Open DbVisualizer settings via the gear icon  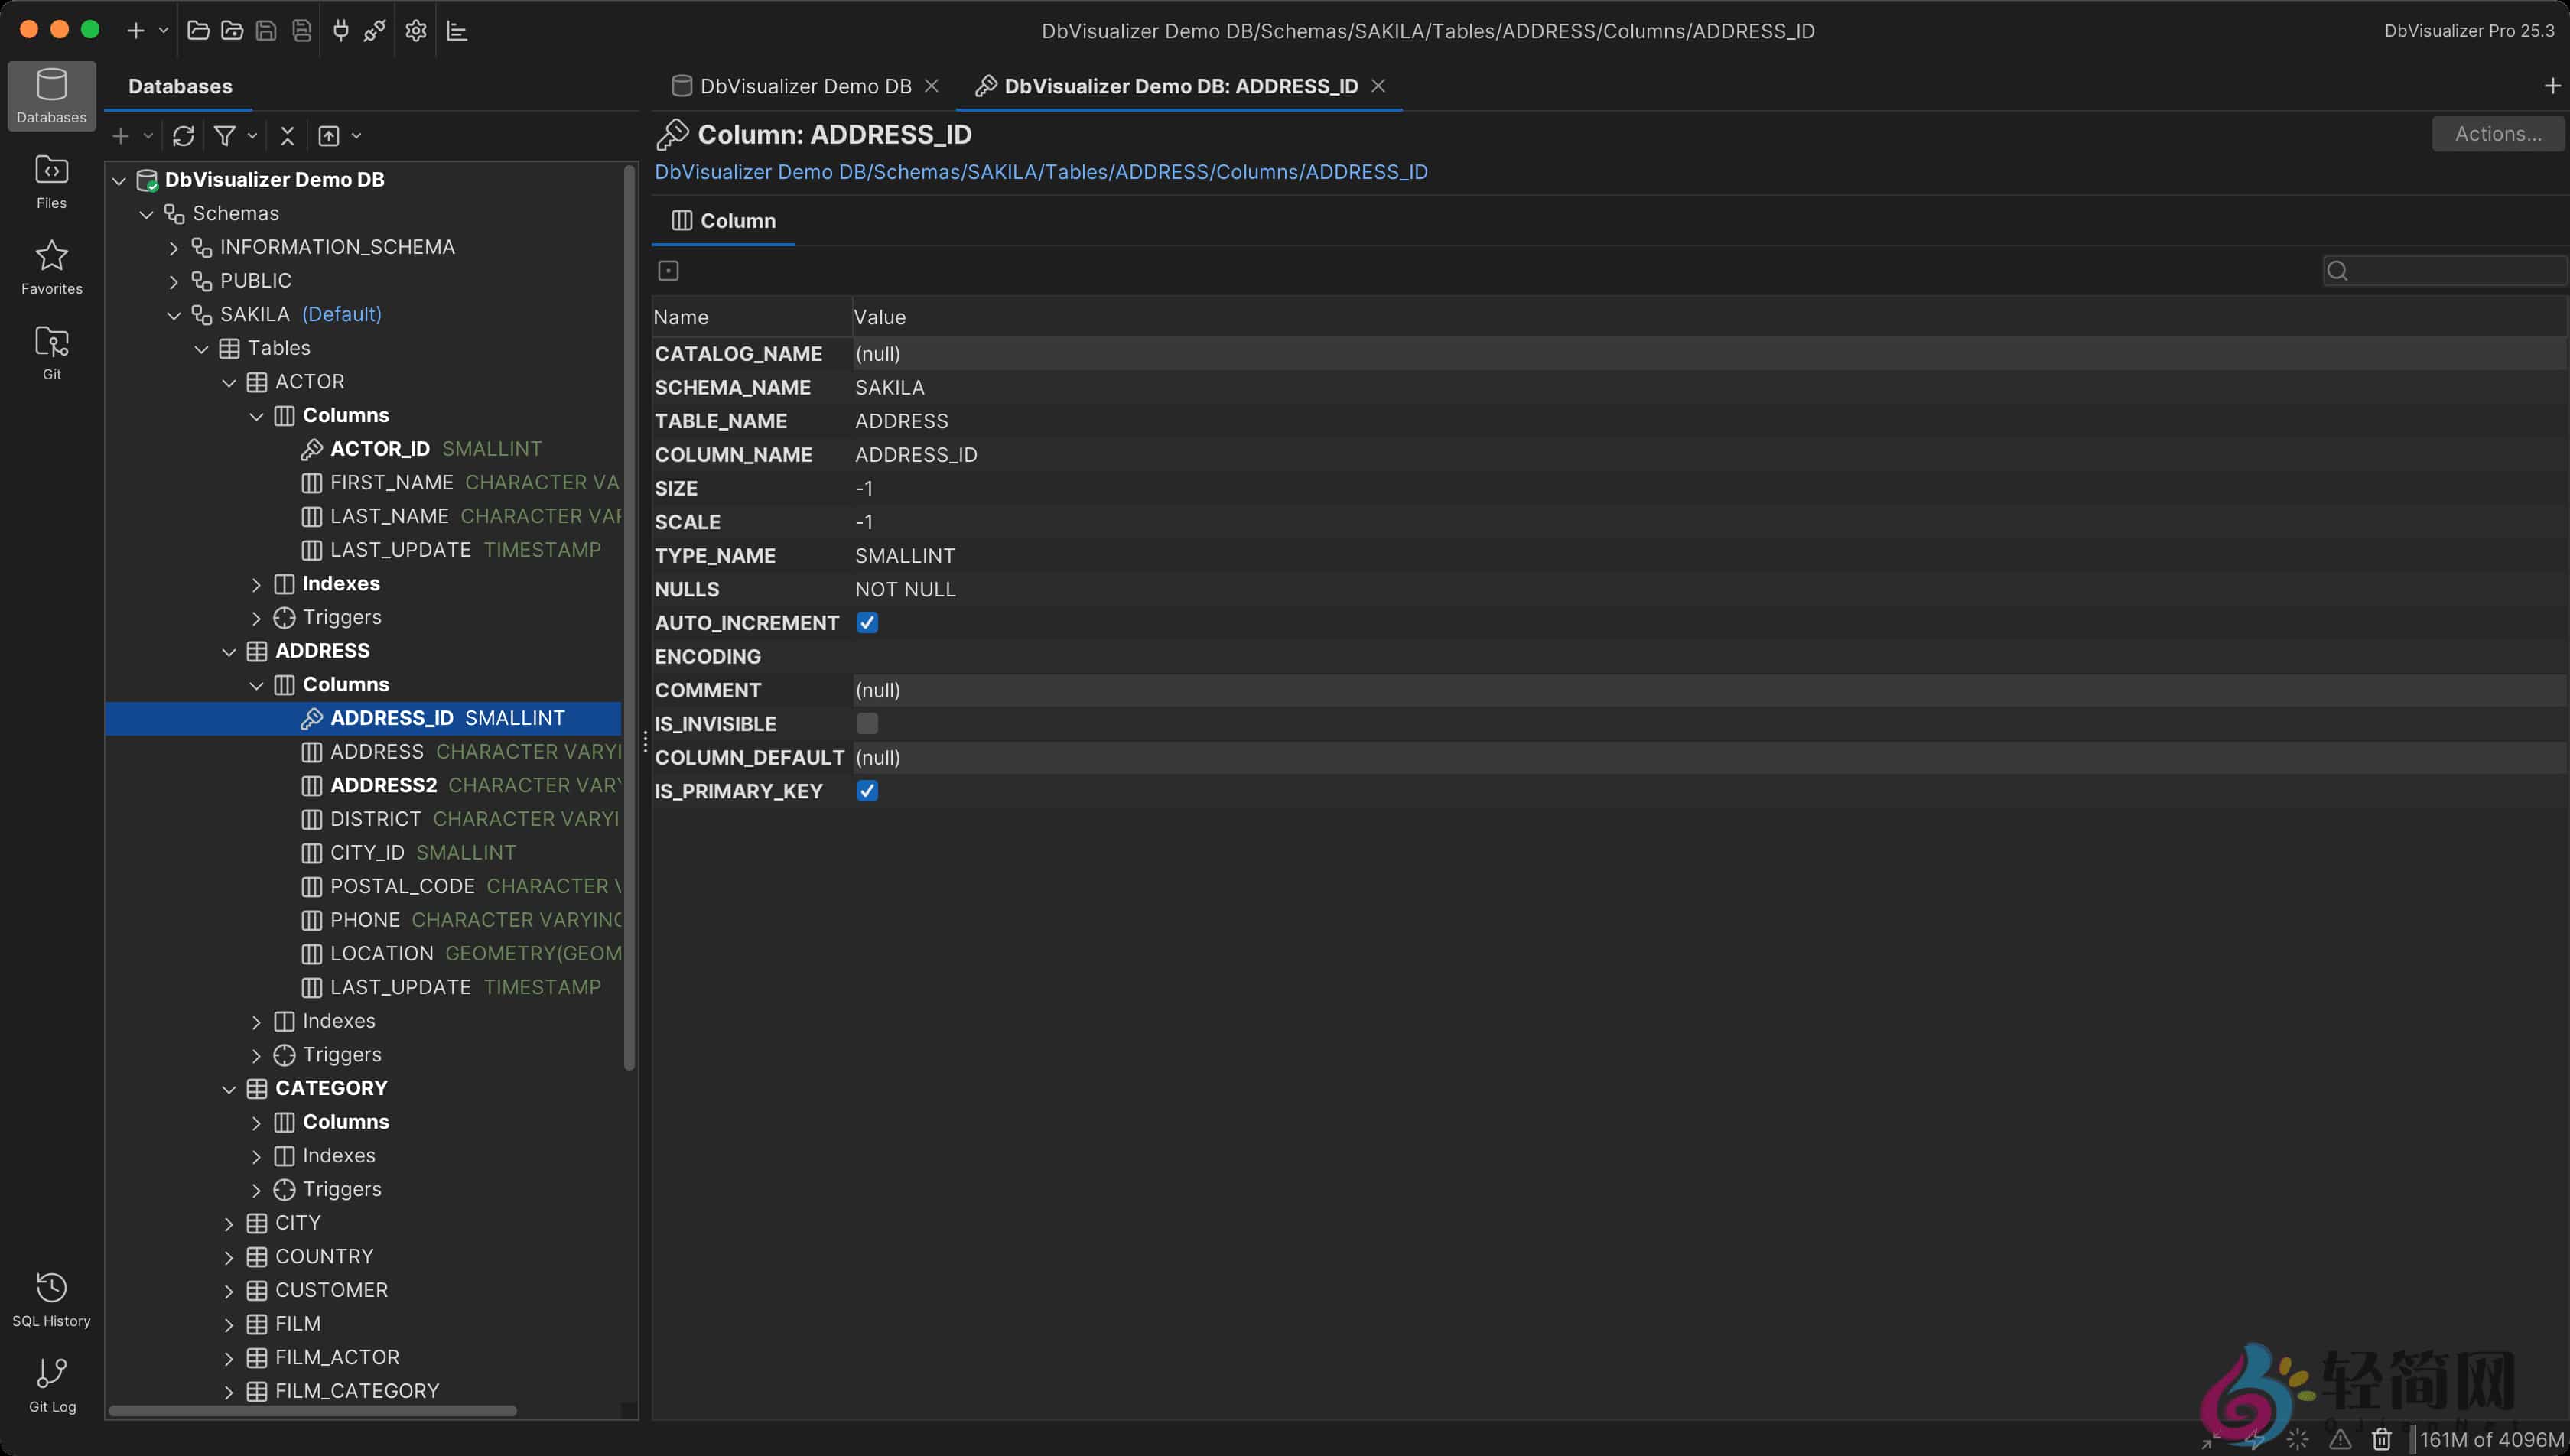tap(416, 30)
